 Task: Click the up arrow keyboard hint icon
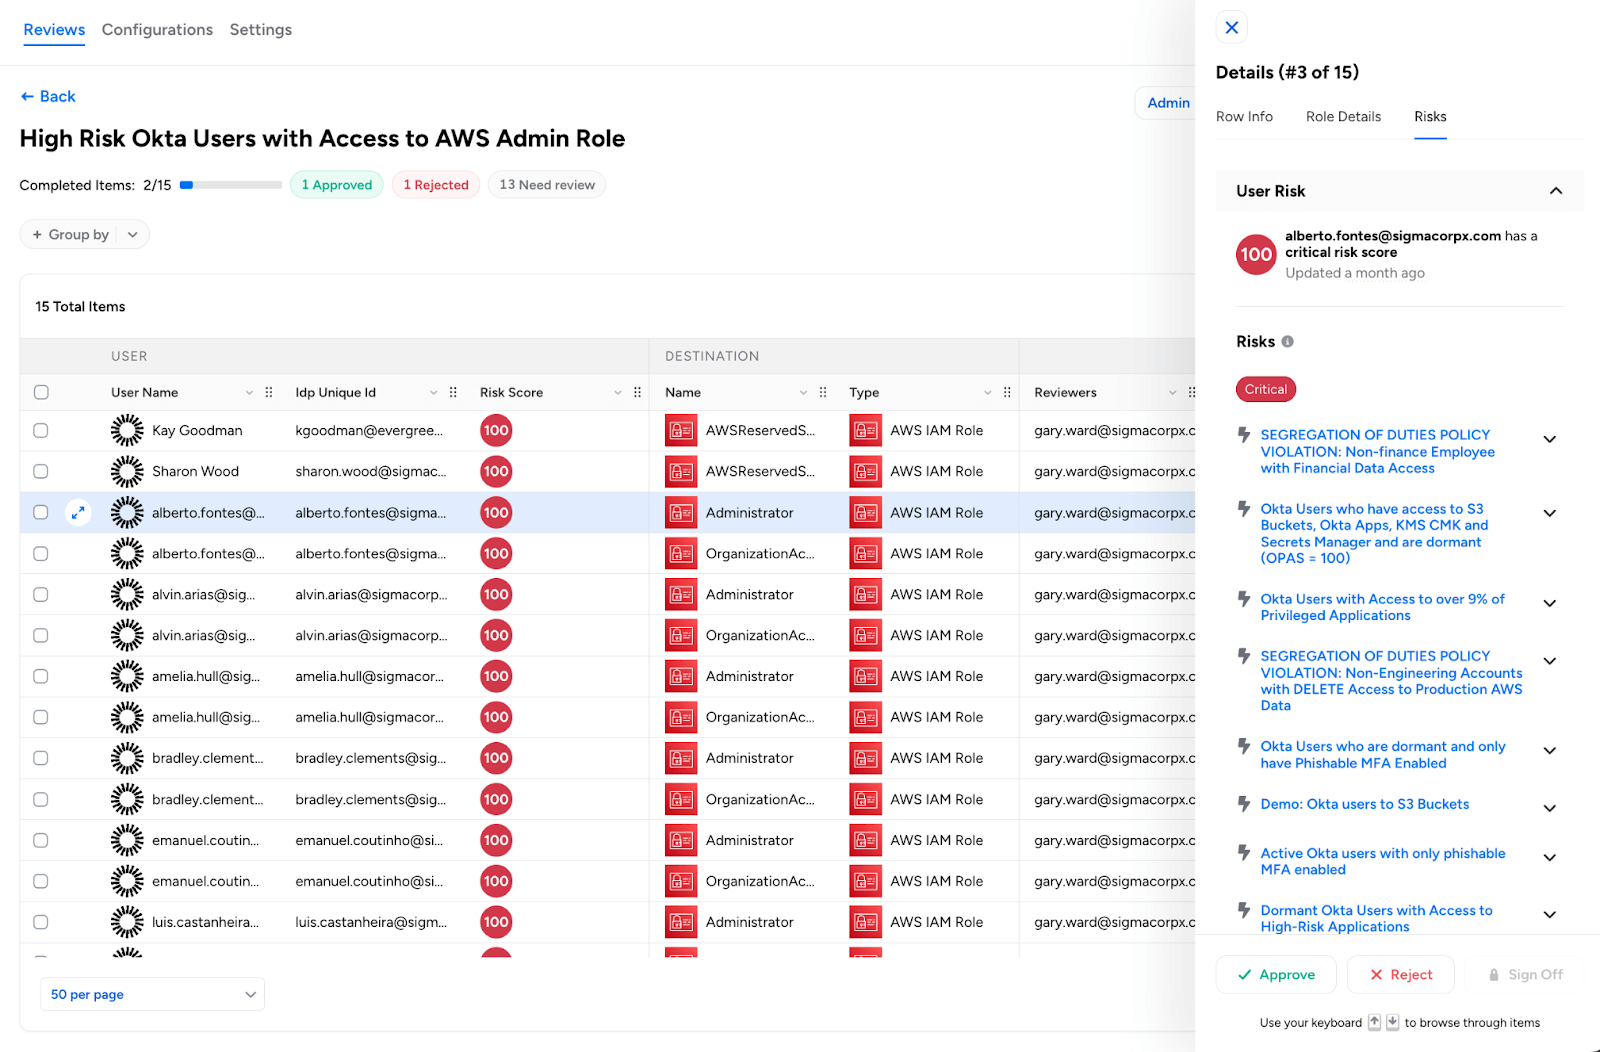[1374, 1022]
